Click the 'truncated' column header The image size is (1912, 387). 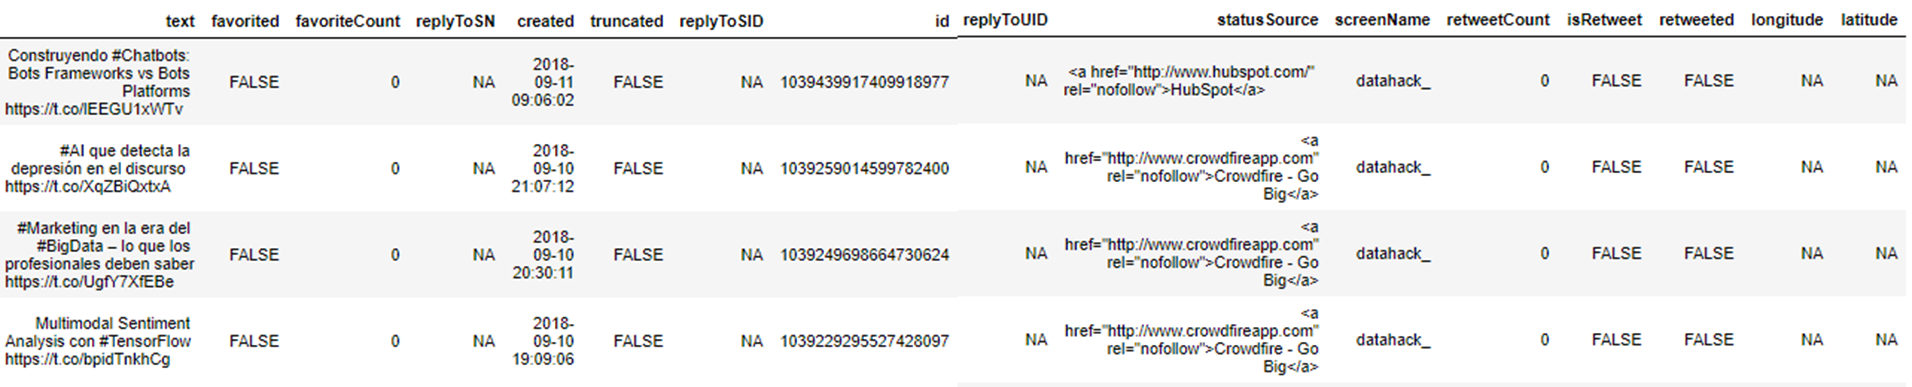click(626, 21)
